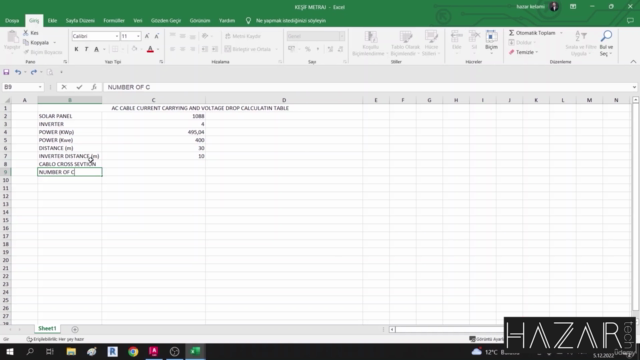
Task: Undo the last action
Action: click(x=18, y=72)
